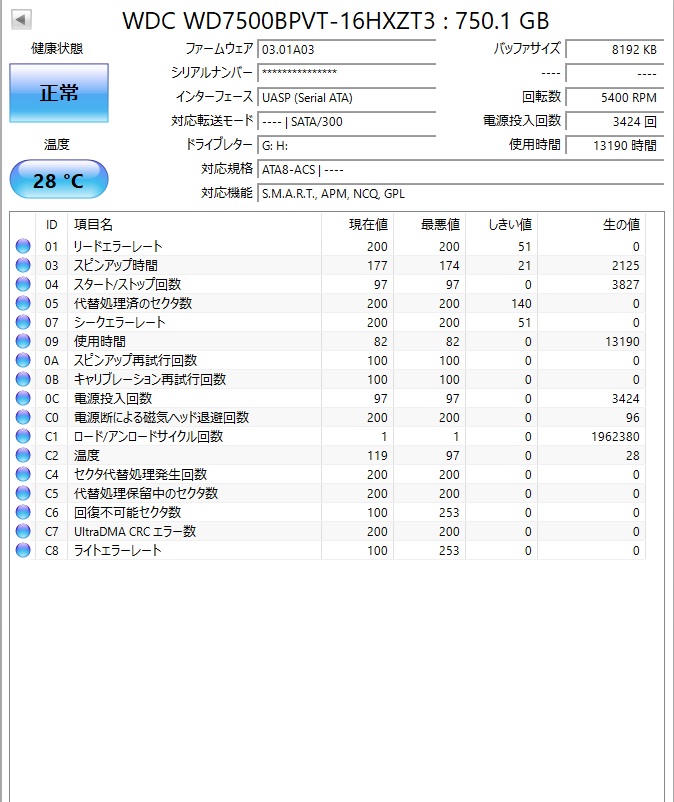
Task: Click the 健康状態 label
Action: tap(57, 49)
